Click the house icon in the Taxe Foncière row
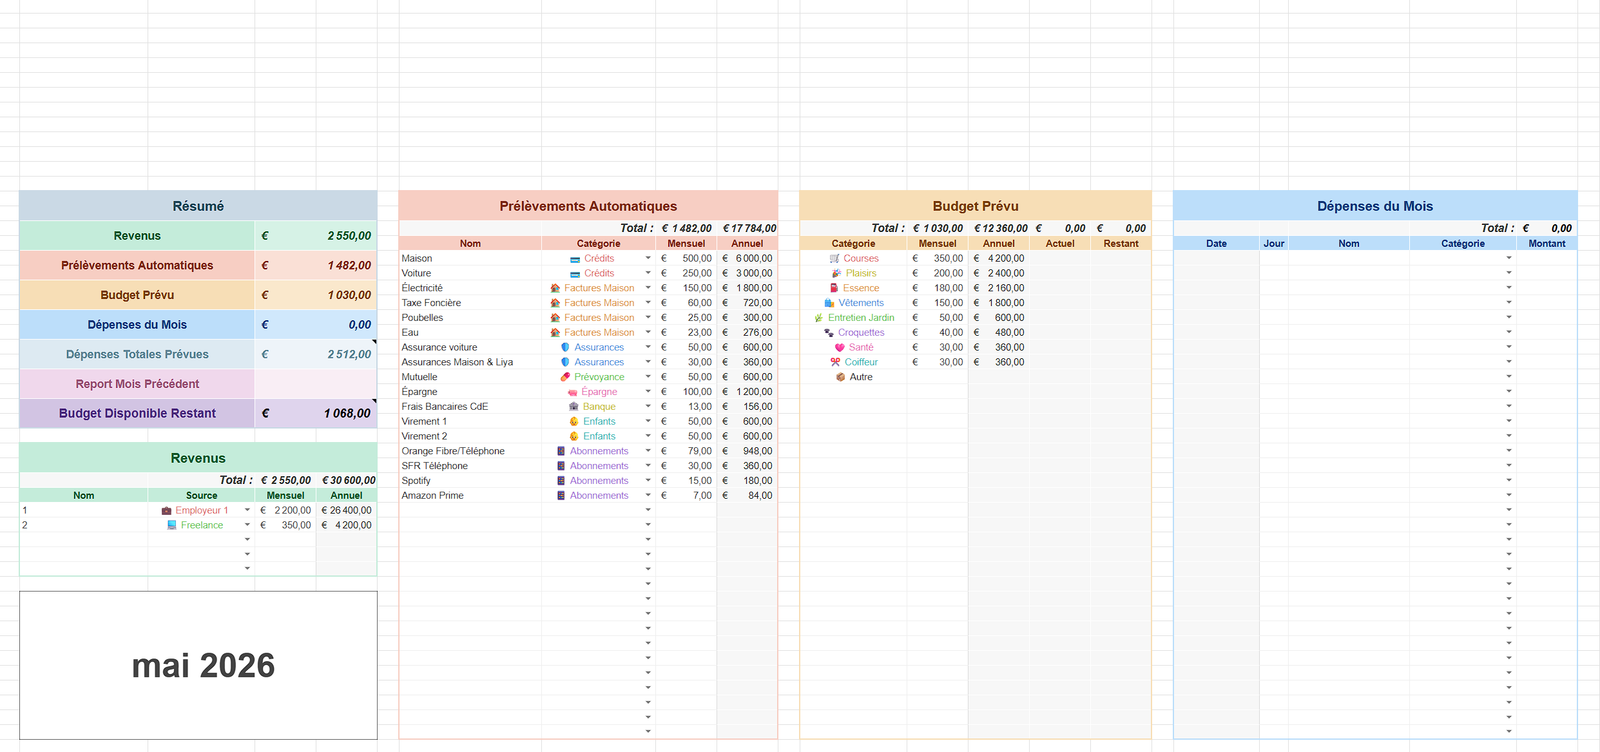Image resolution: width=1600 pixels, height=752 pixels. coord(555,303)
